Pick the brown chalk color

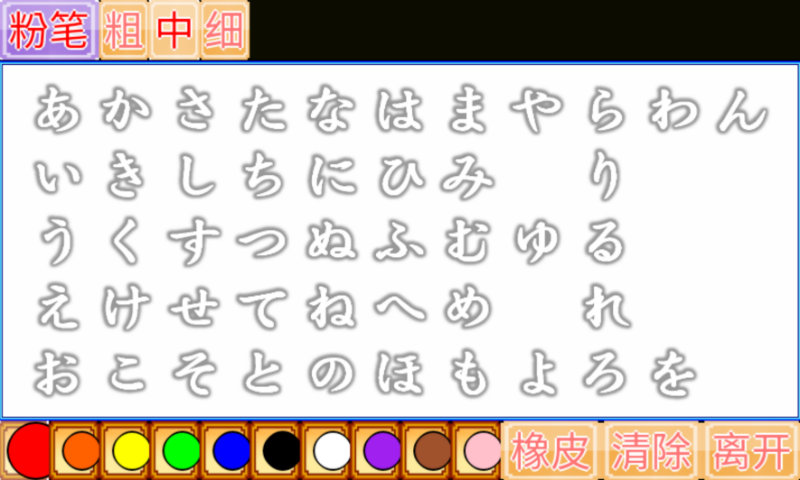tap(433, 451)
